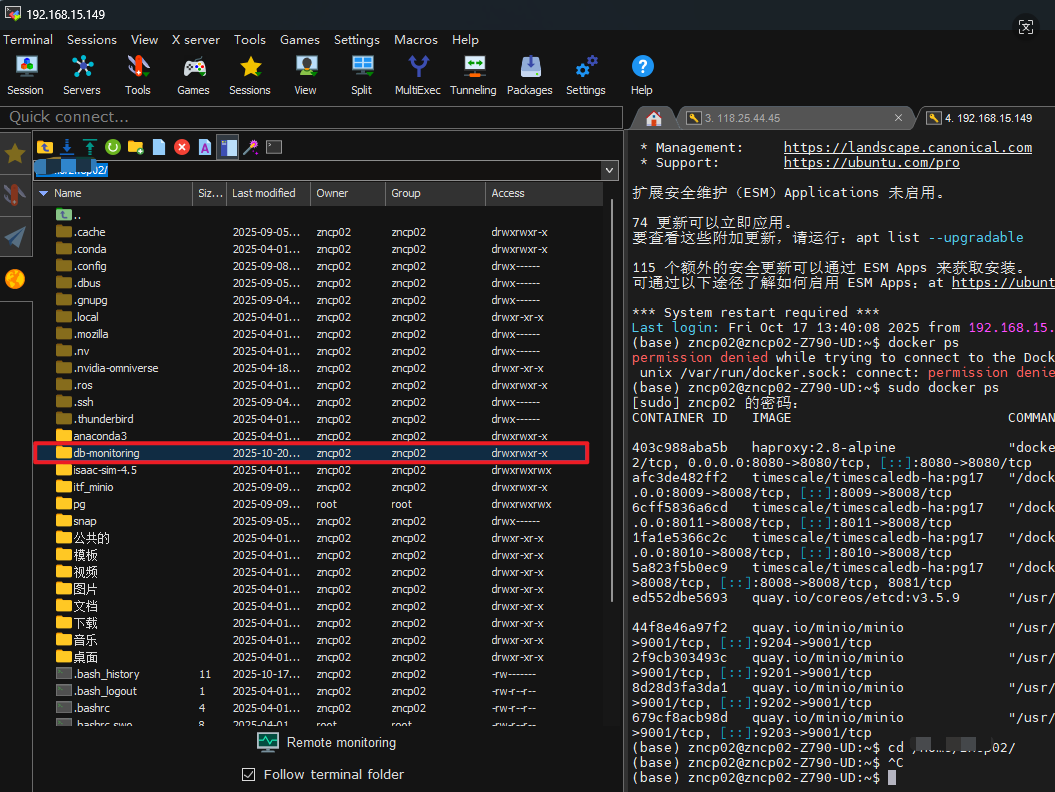Click the download selected files icon

click(67, 147)
